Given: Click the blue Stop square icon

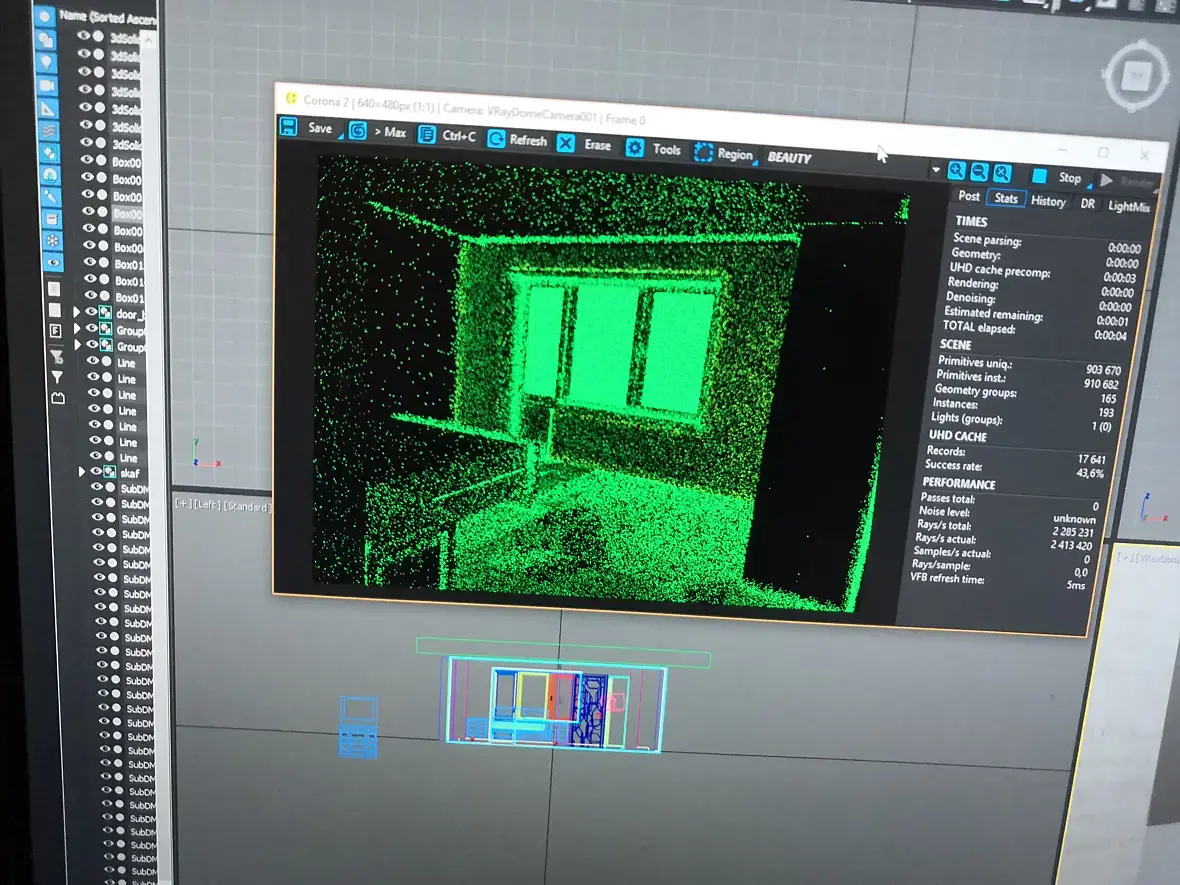Looking at the screenshot, I should (x=1039, y=175).
